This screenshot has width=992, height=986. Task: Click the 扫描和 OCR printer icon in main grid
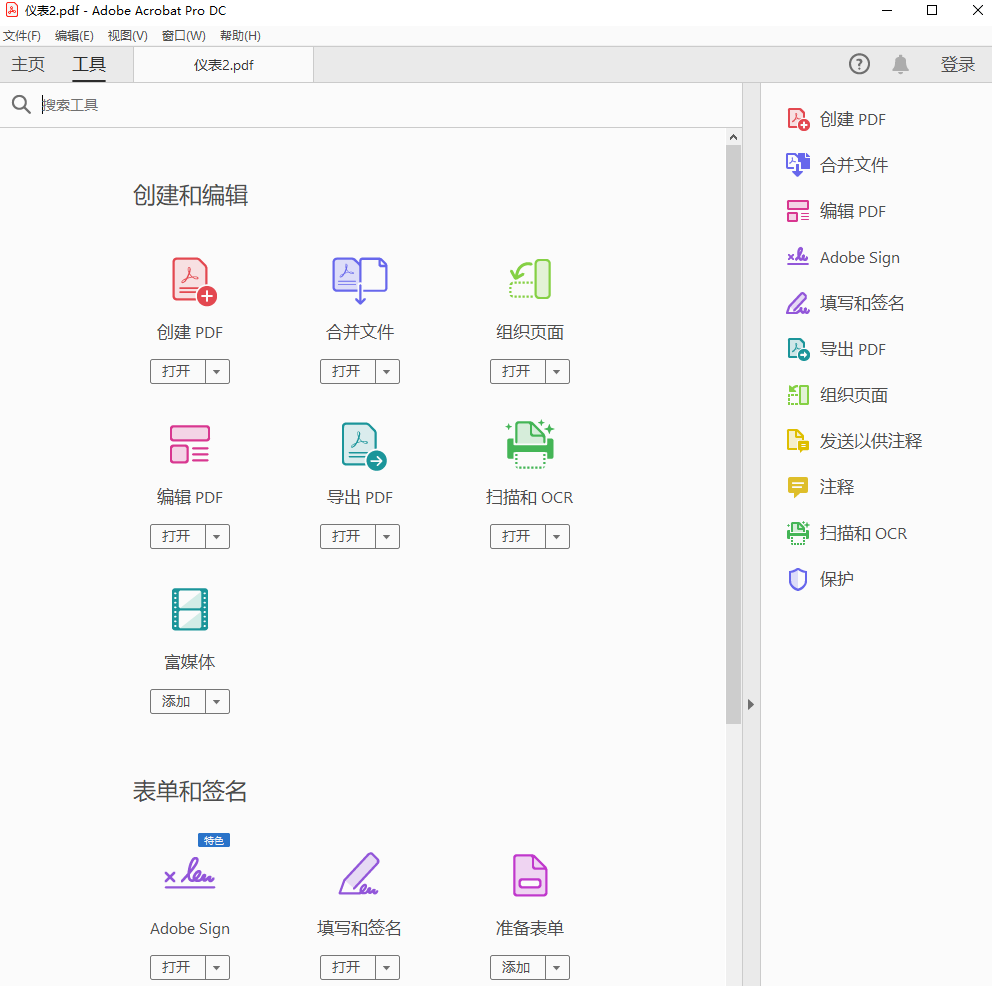click(x=530, y=444)
